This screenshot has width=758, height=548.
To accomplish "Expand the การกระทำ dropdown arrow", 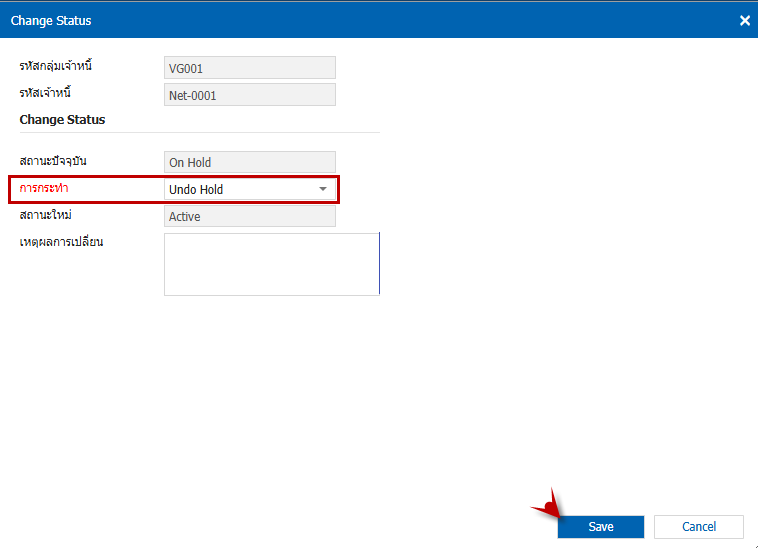I will point(323,189).
